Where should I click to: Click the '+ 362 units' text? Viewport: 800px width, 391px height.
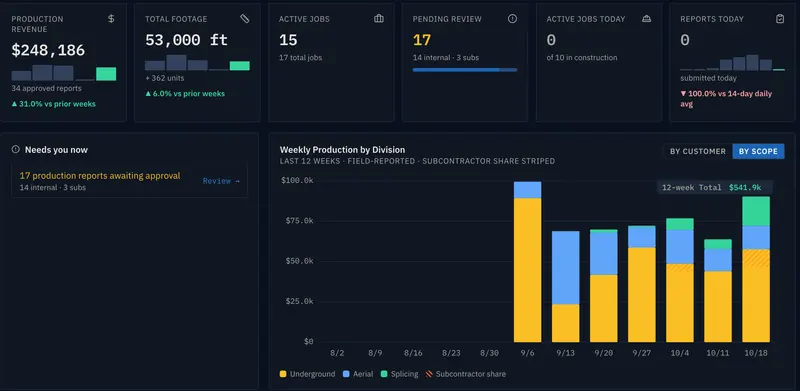[164, 78]
